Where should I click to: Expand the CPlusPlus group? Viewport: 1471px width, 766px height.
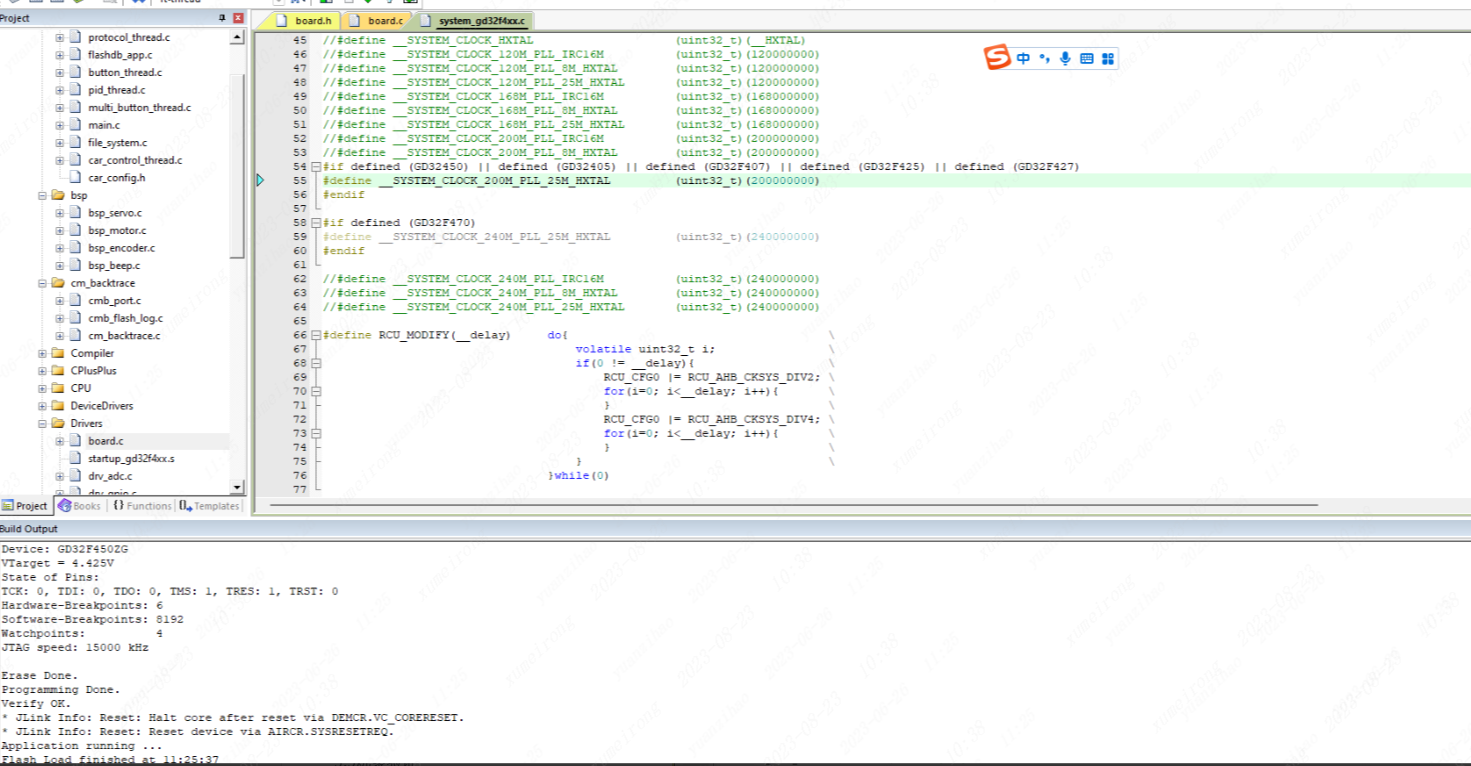42,371
